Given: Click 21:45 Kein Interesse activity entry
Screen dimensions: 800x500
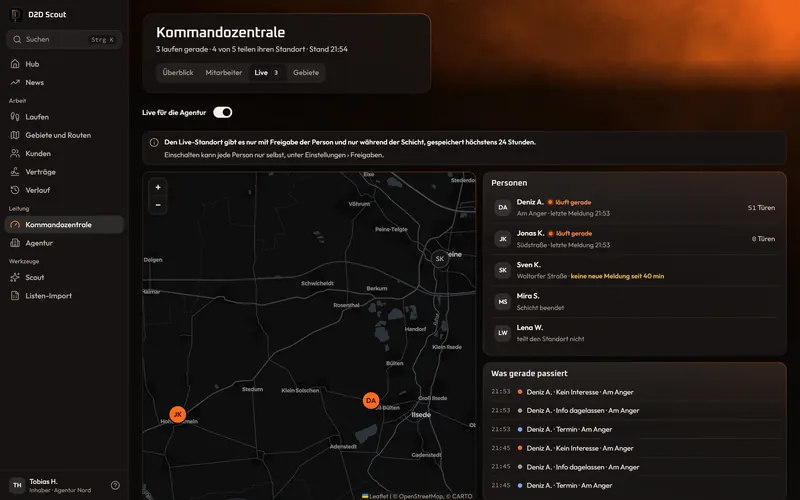Looking at the screenshot, I should pos(634,448).
